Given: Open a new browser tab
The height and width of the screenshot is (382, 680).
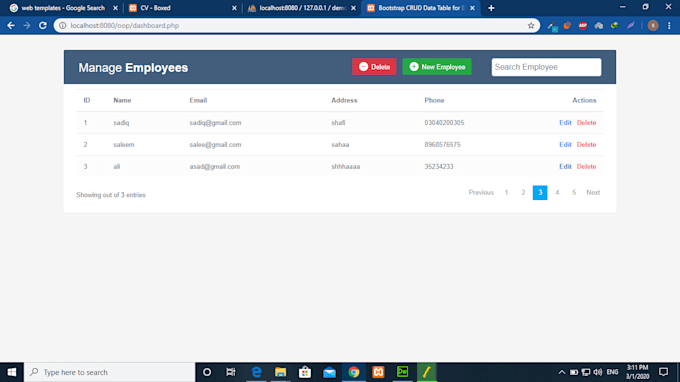Looking at the screenshot, I should pyautogui.click(x=491, y=8).
